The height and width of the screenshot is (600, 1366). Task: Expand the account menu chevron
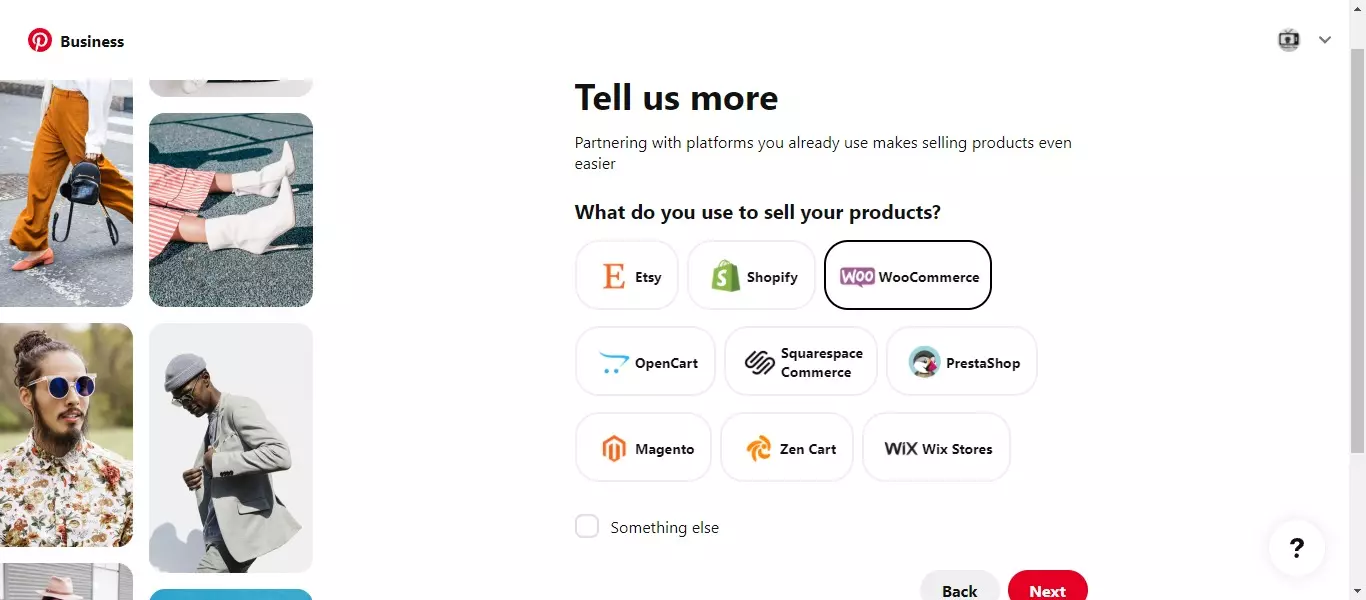click(1325, 40)
